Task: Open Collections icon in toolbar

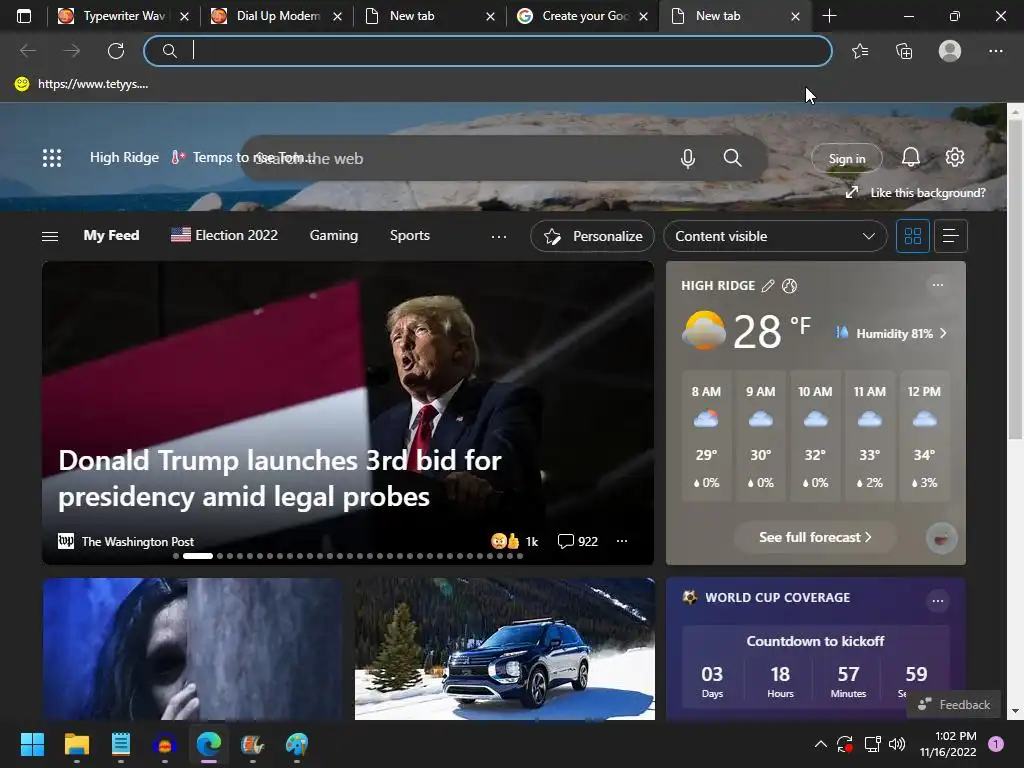Action: click(x=904, y=51)
